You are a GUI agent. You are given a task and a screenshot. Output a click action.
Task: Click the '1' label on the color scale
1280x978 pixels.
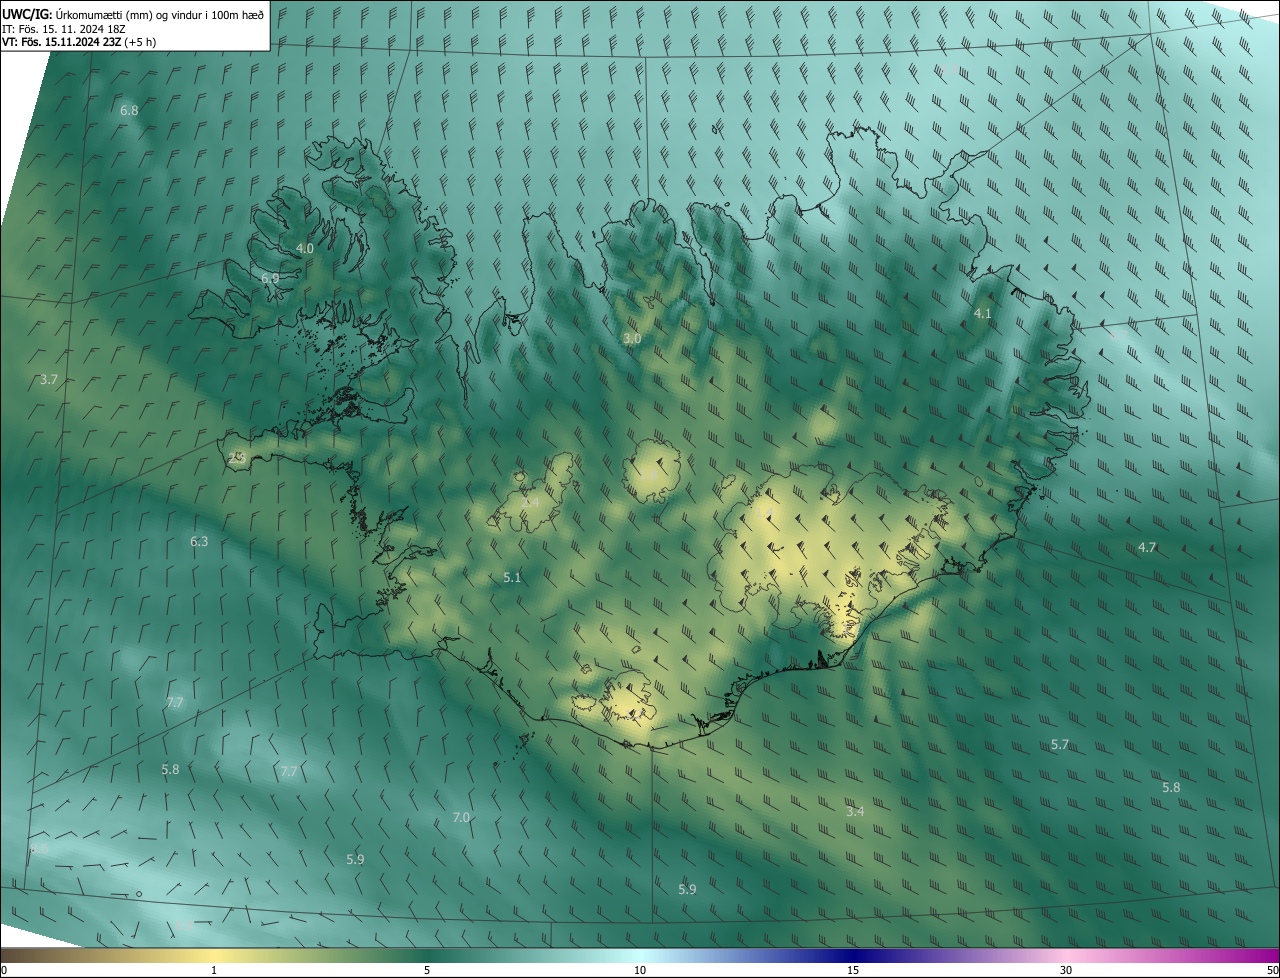tap(214, 970)
